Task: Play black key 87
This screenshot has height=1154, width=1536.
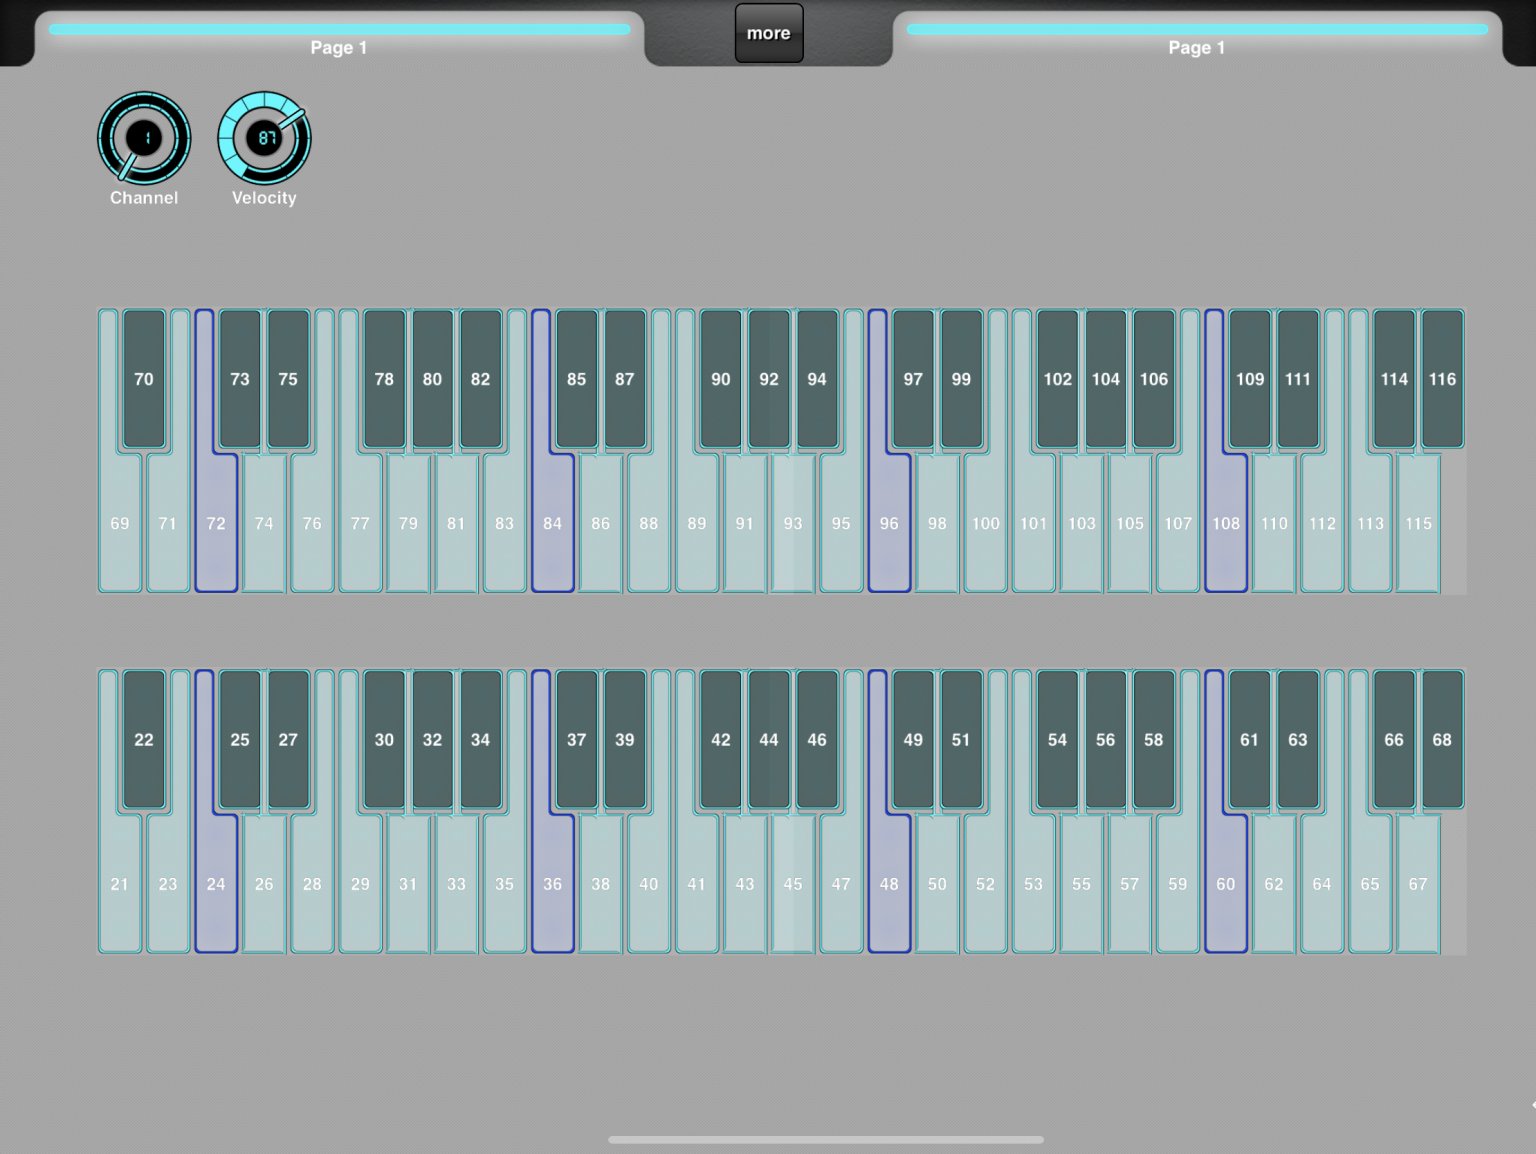Action: [x=625, y=378]
